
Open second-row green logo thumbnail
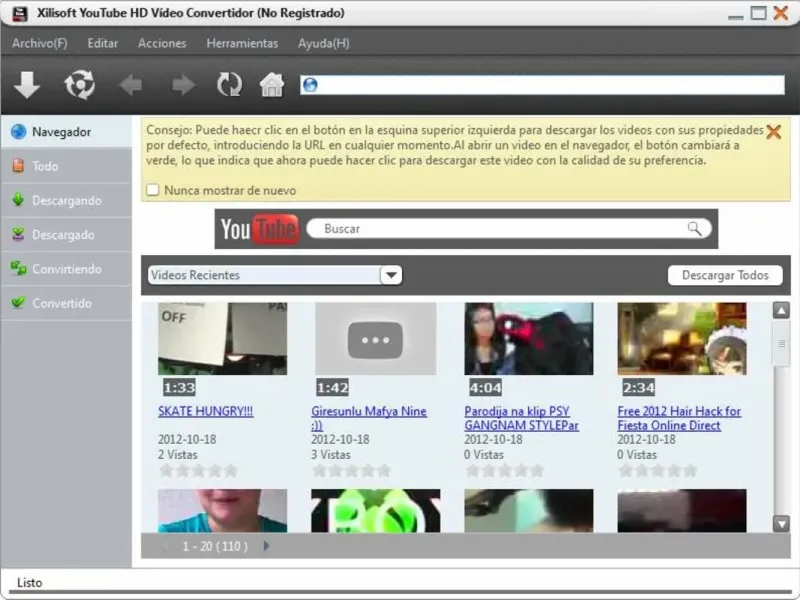376,511
